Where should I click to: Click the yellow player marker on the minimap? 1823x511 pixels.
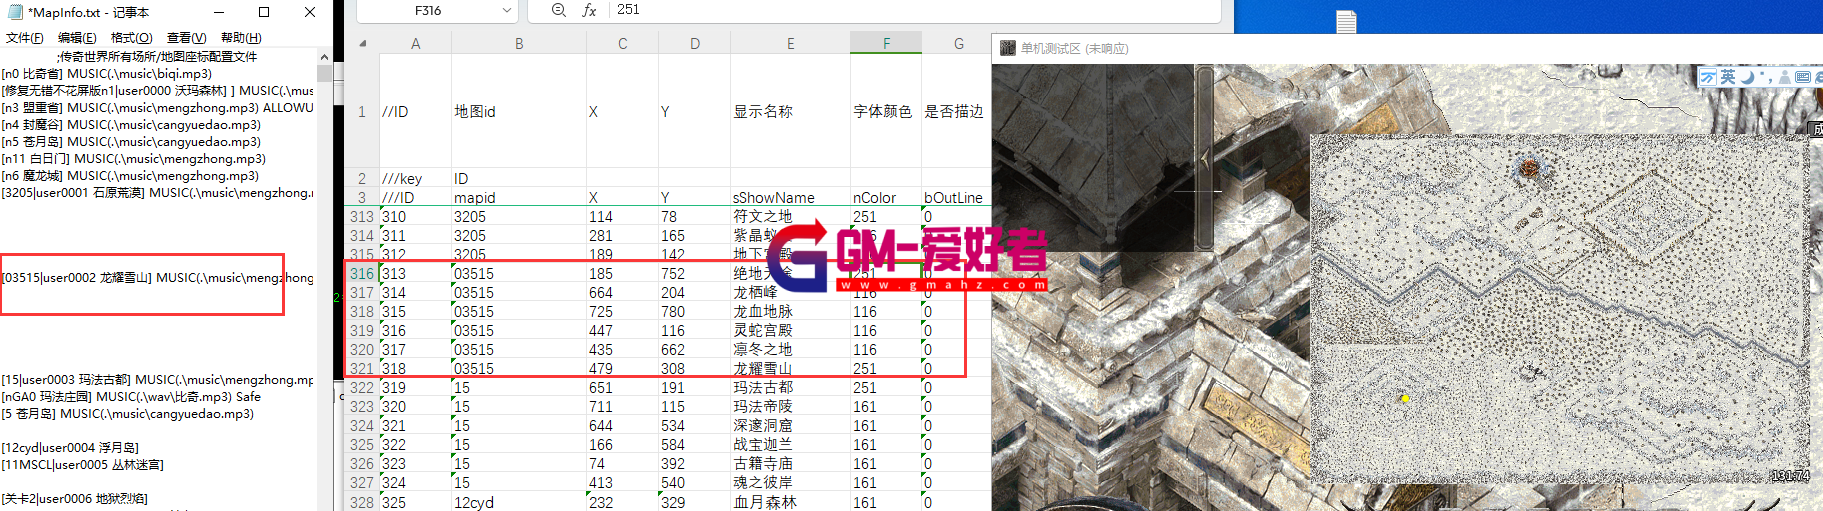coord(1404,398)
